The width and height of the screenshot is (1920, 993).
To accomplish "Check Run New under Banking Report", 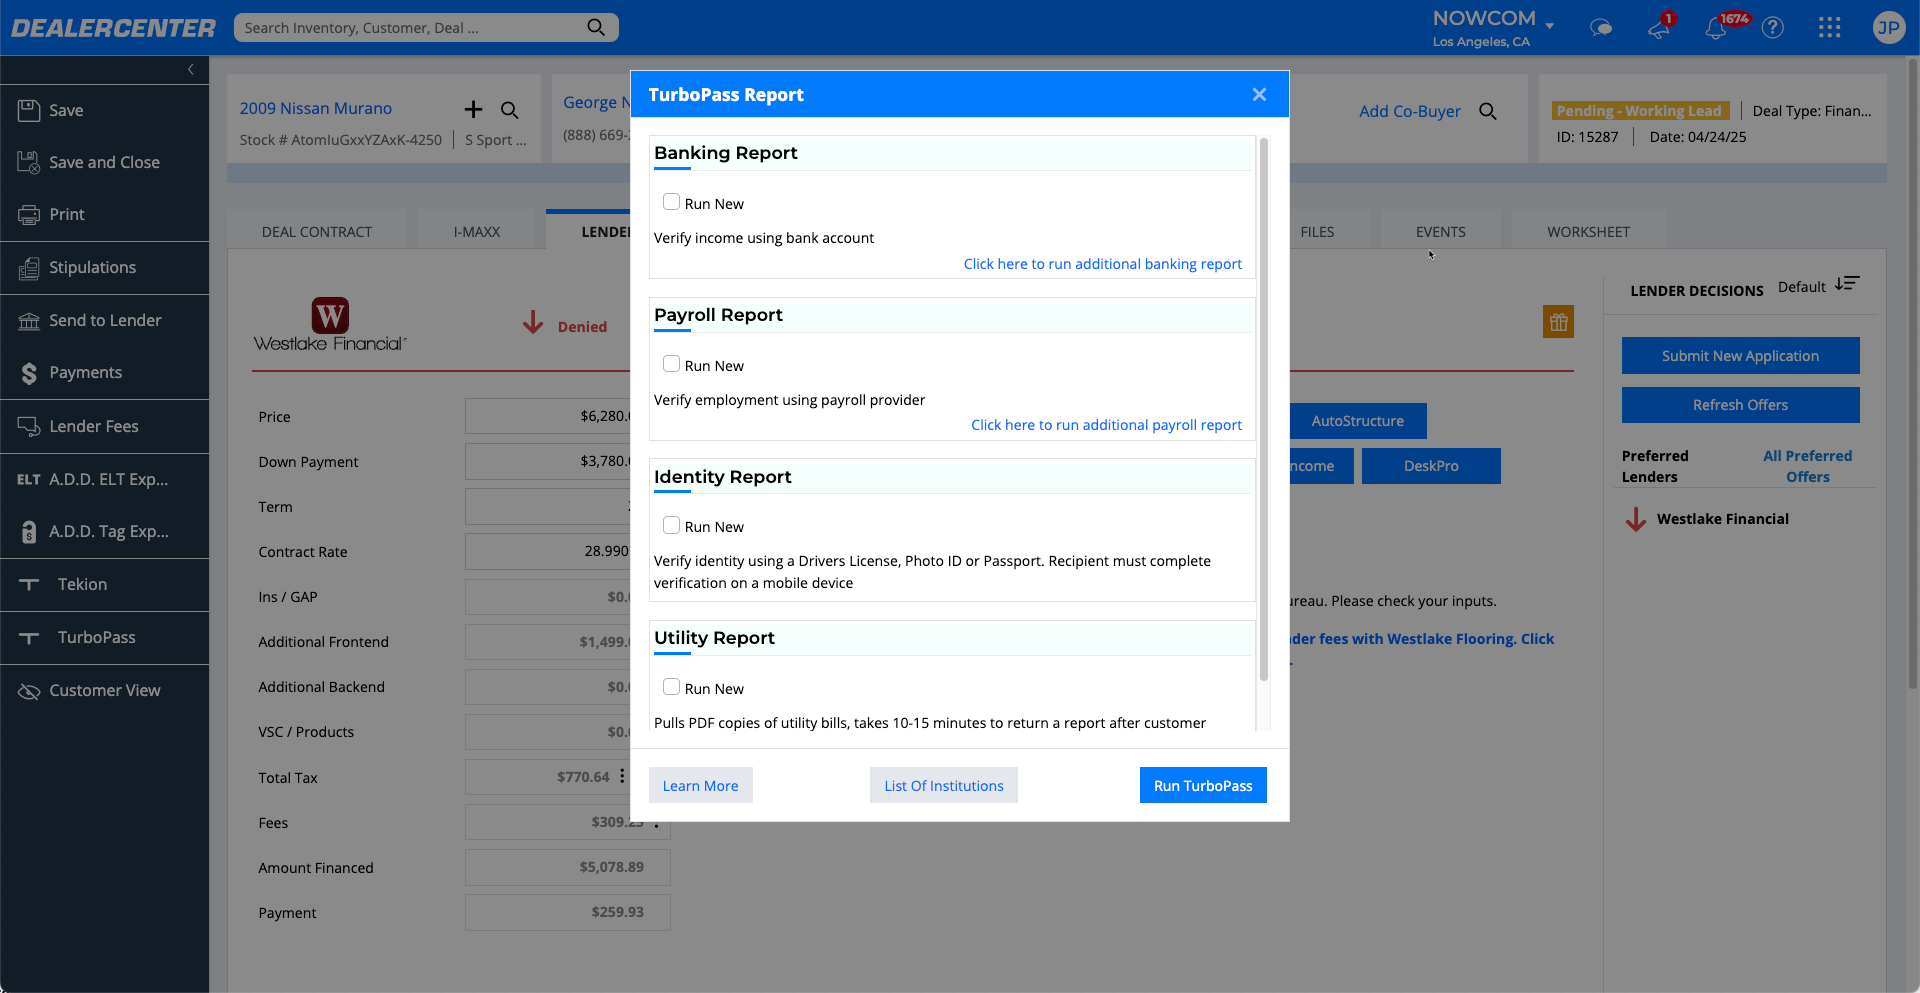I will pos(671,202).
